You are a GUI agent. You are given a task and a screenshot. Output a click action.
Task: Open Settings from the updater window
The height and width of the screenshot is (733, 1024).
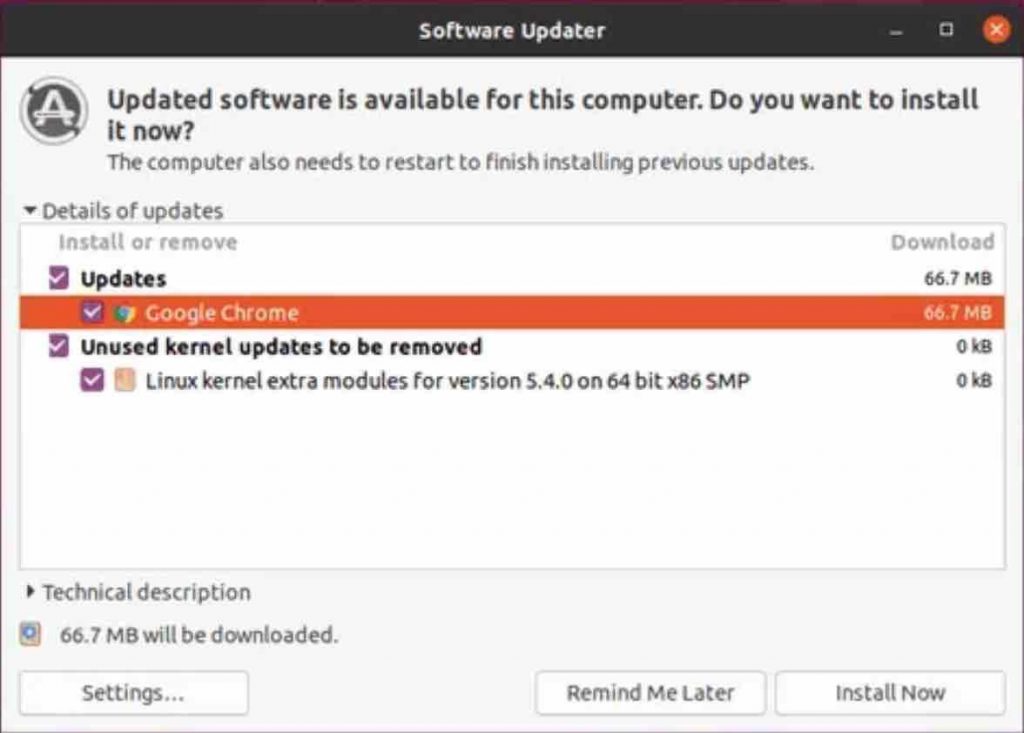(x=133, y=692)
